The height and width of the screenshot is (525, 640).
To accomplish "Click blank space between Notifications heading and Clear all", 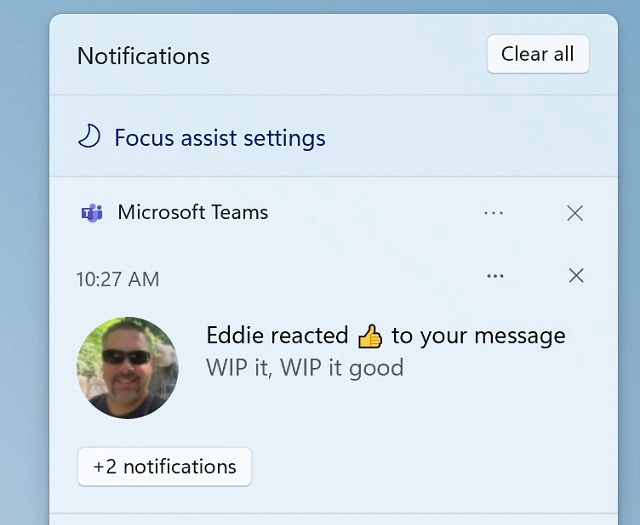I will click(347, 55).
